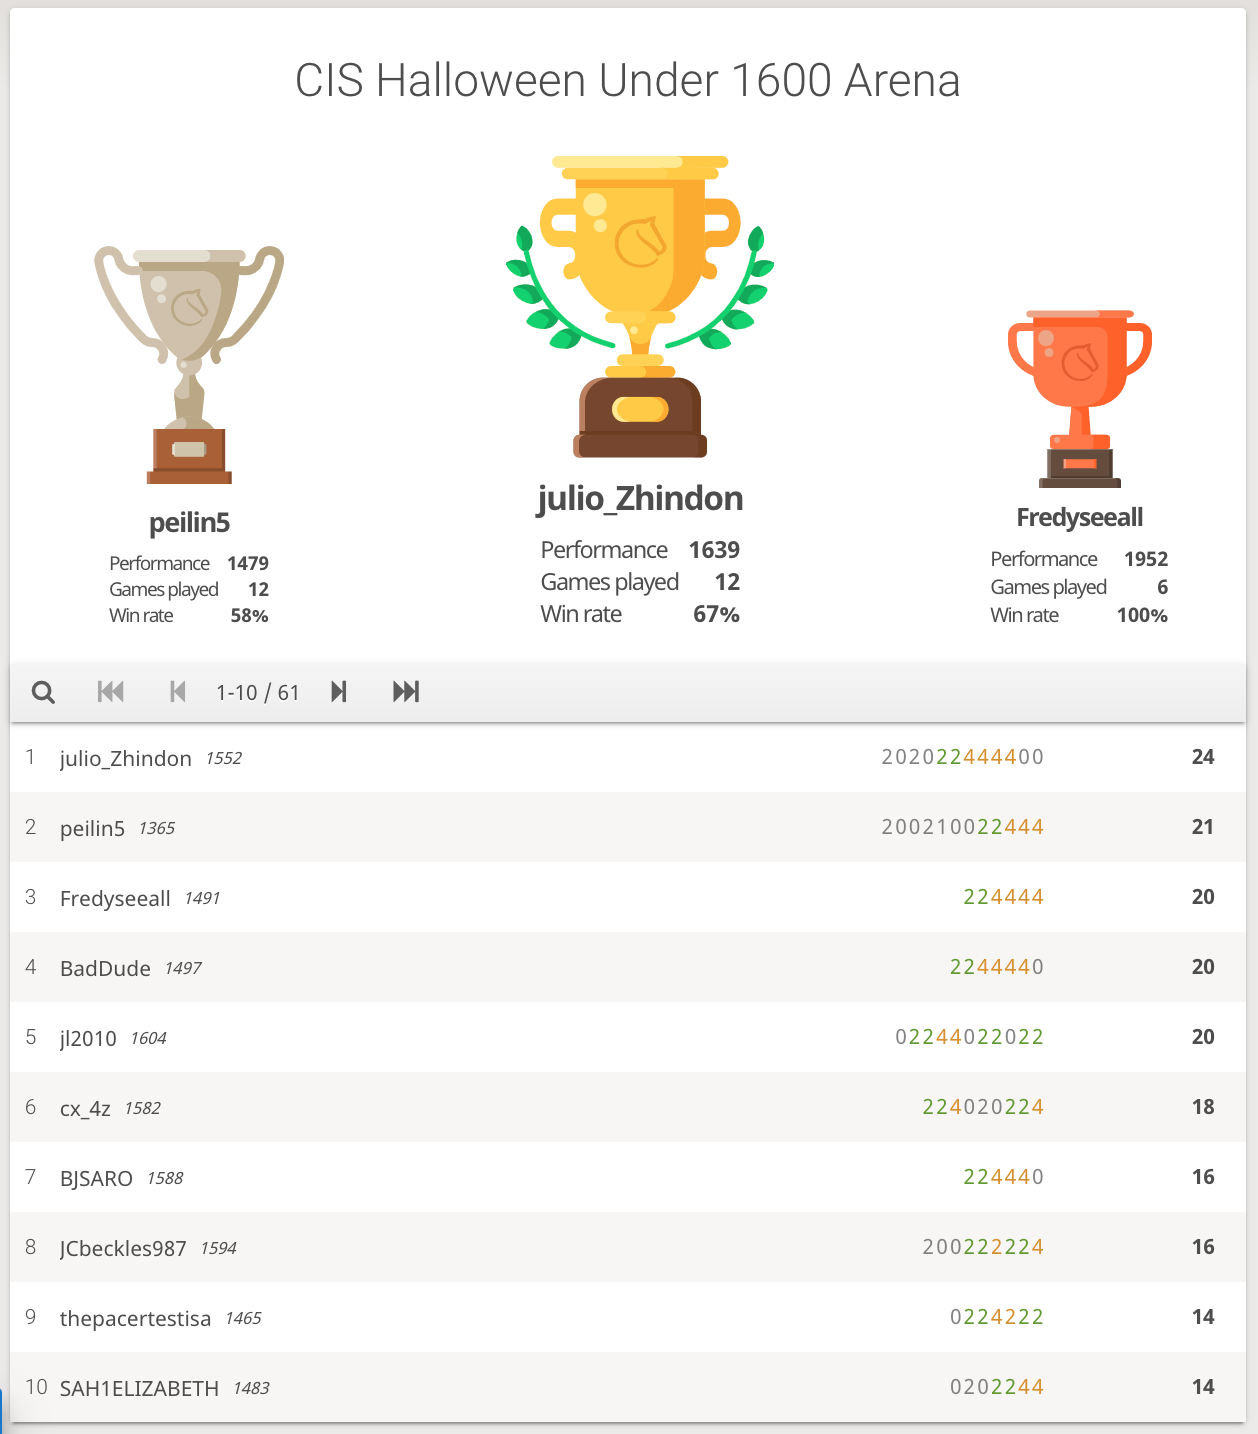Click the bronze trophy above Fredyseeall
Image resolution: width=1258 pixels, height=1434 pixels.
(x=1080, y=399)
